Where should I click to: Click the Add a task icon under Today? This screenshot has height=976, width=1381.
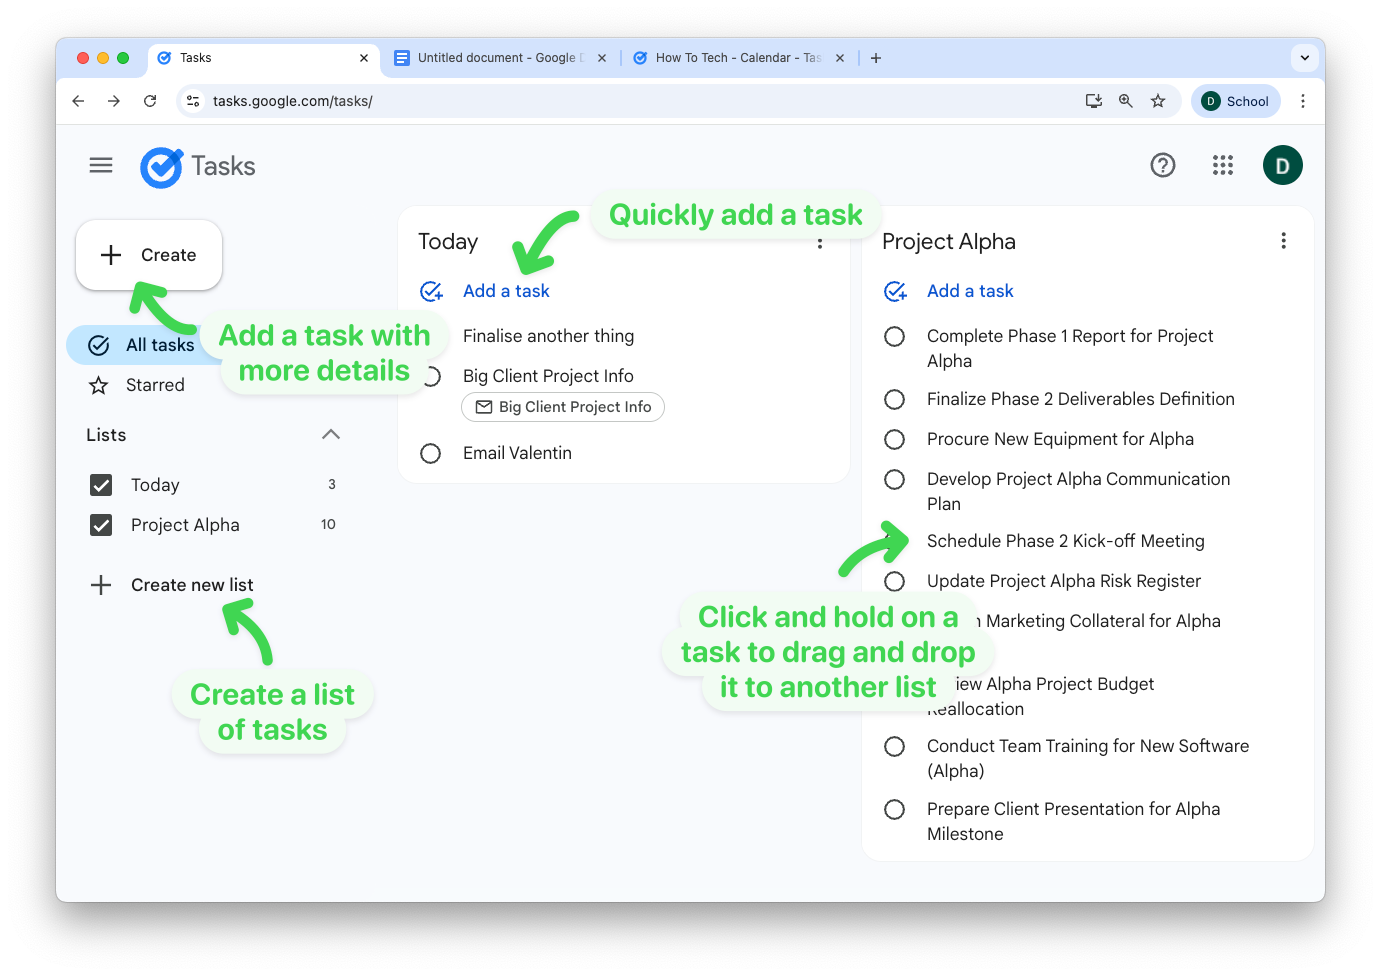pos(430,291)
